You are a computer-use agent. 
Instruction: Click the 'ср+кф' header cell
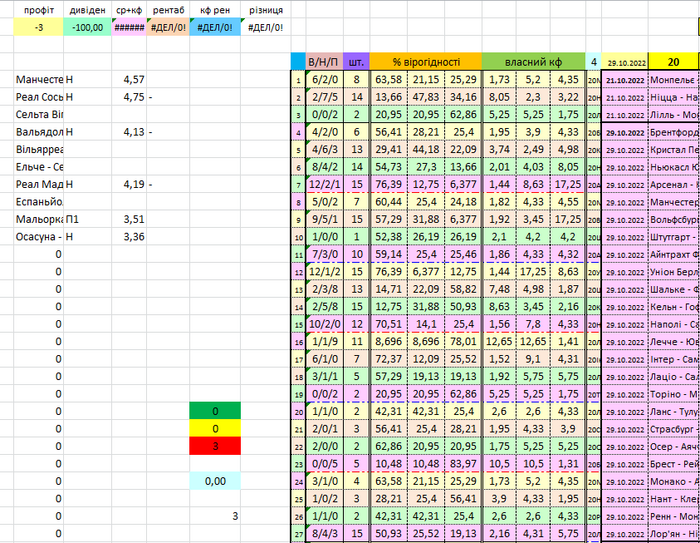pyautogui.click(x=129, y=10)
